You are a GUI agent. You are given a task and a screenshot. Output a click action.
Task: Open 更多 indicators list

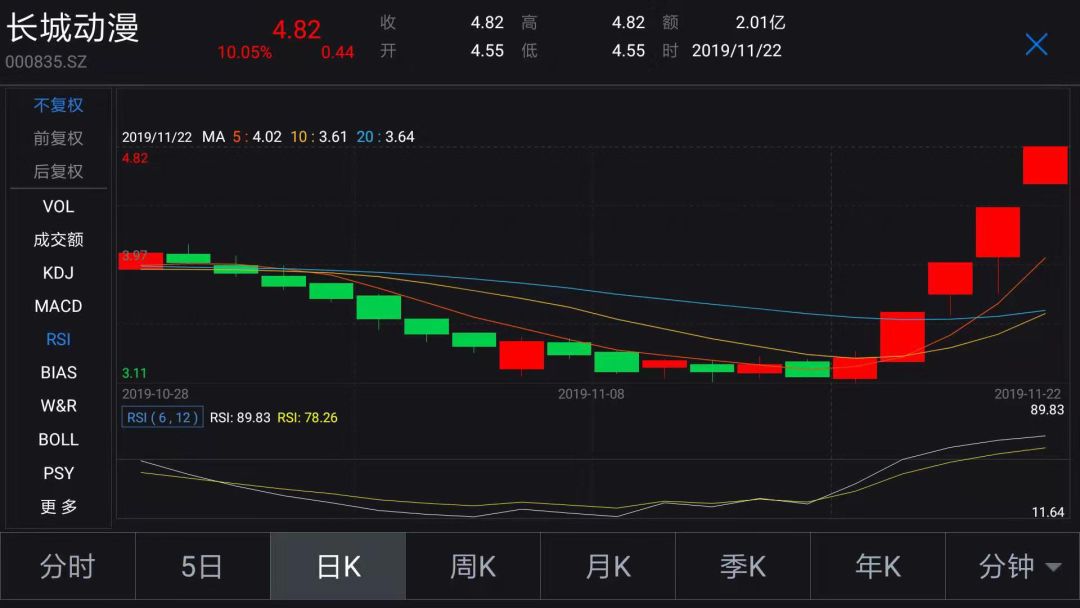coord(59,507)
